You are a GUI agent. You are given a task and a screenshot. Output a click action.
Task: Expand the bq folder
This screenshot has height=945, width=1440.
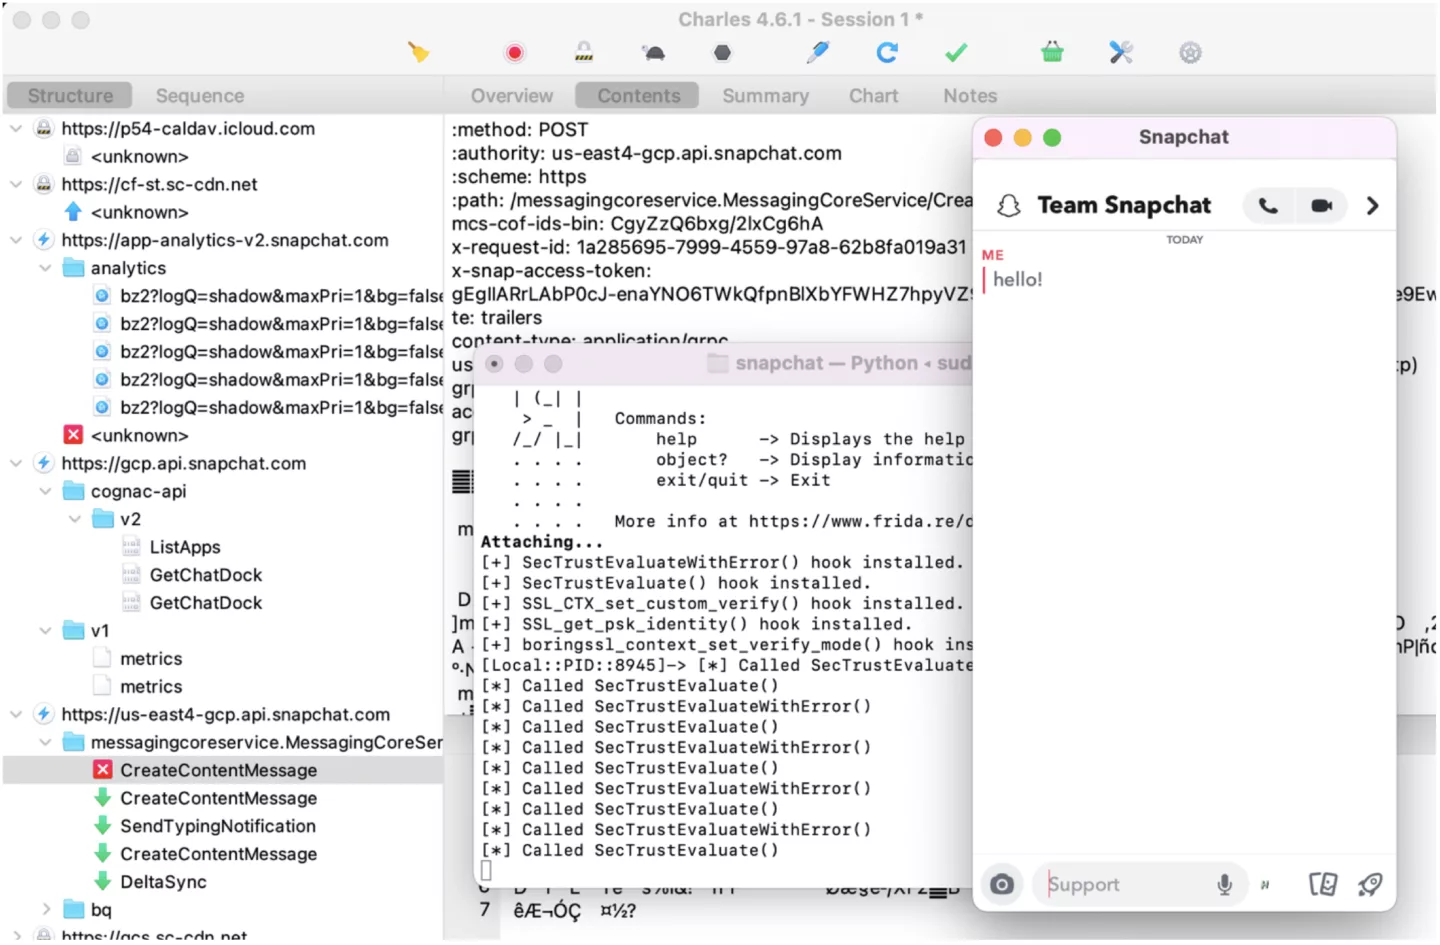coord(45,910)
